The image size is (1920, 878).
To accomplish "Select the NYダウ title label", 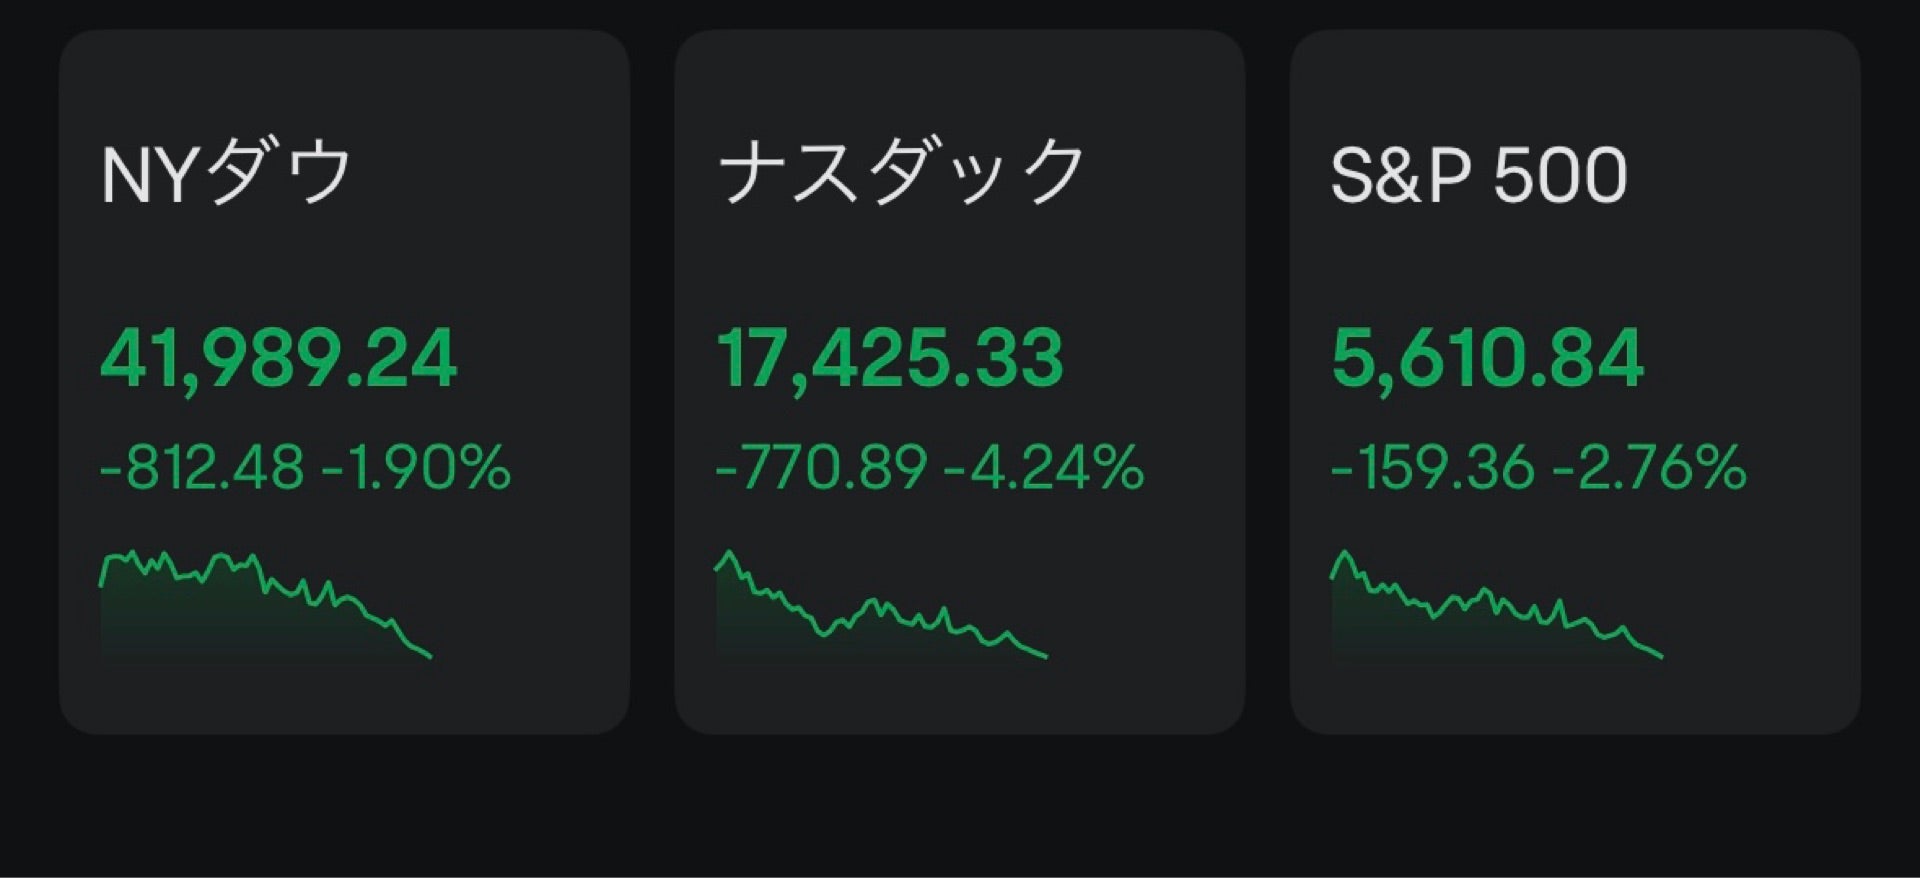I will [227, 172].
